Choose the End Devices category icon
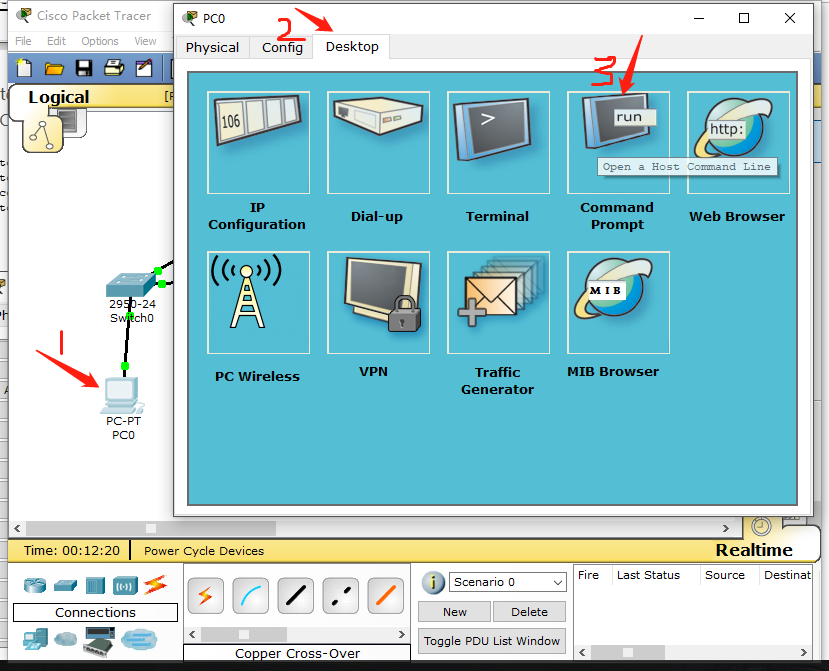 35,639
